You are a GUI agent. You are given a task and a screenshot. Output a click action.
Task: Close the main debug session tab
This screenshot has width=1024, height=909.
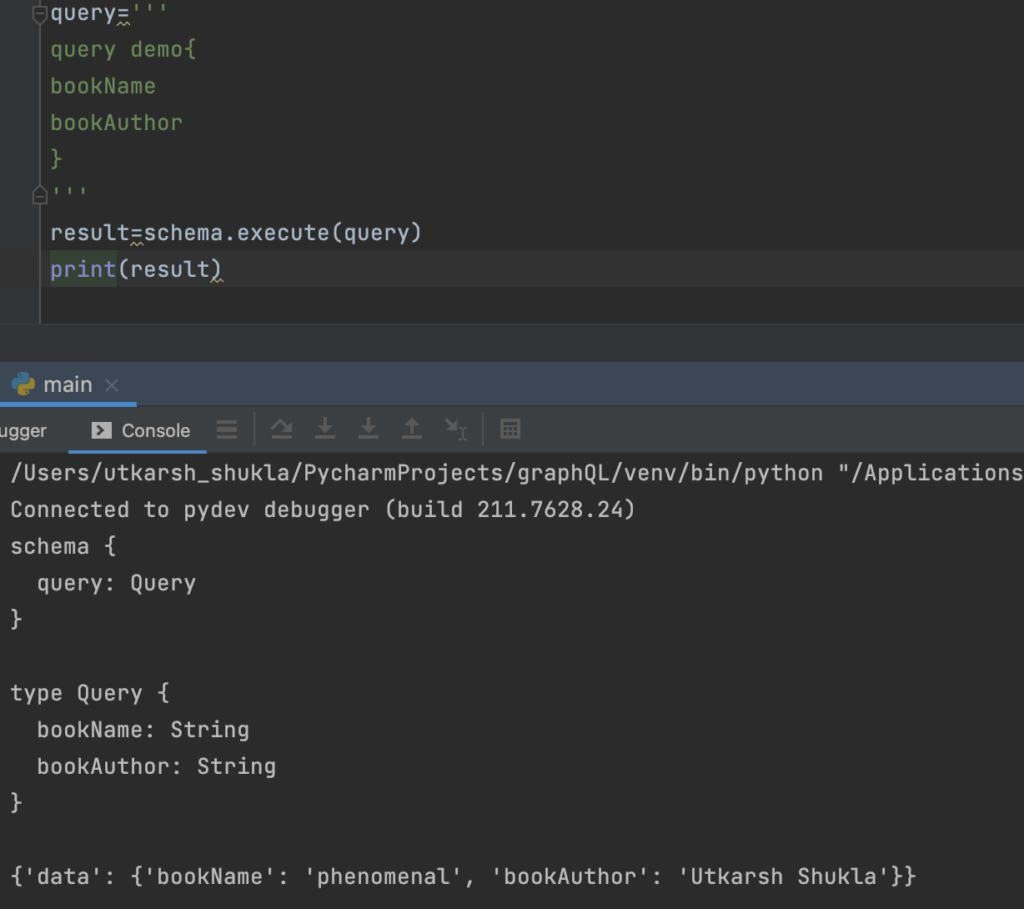[x=112, y=385]
